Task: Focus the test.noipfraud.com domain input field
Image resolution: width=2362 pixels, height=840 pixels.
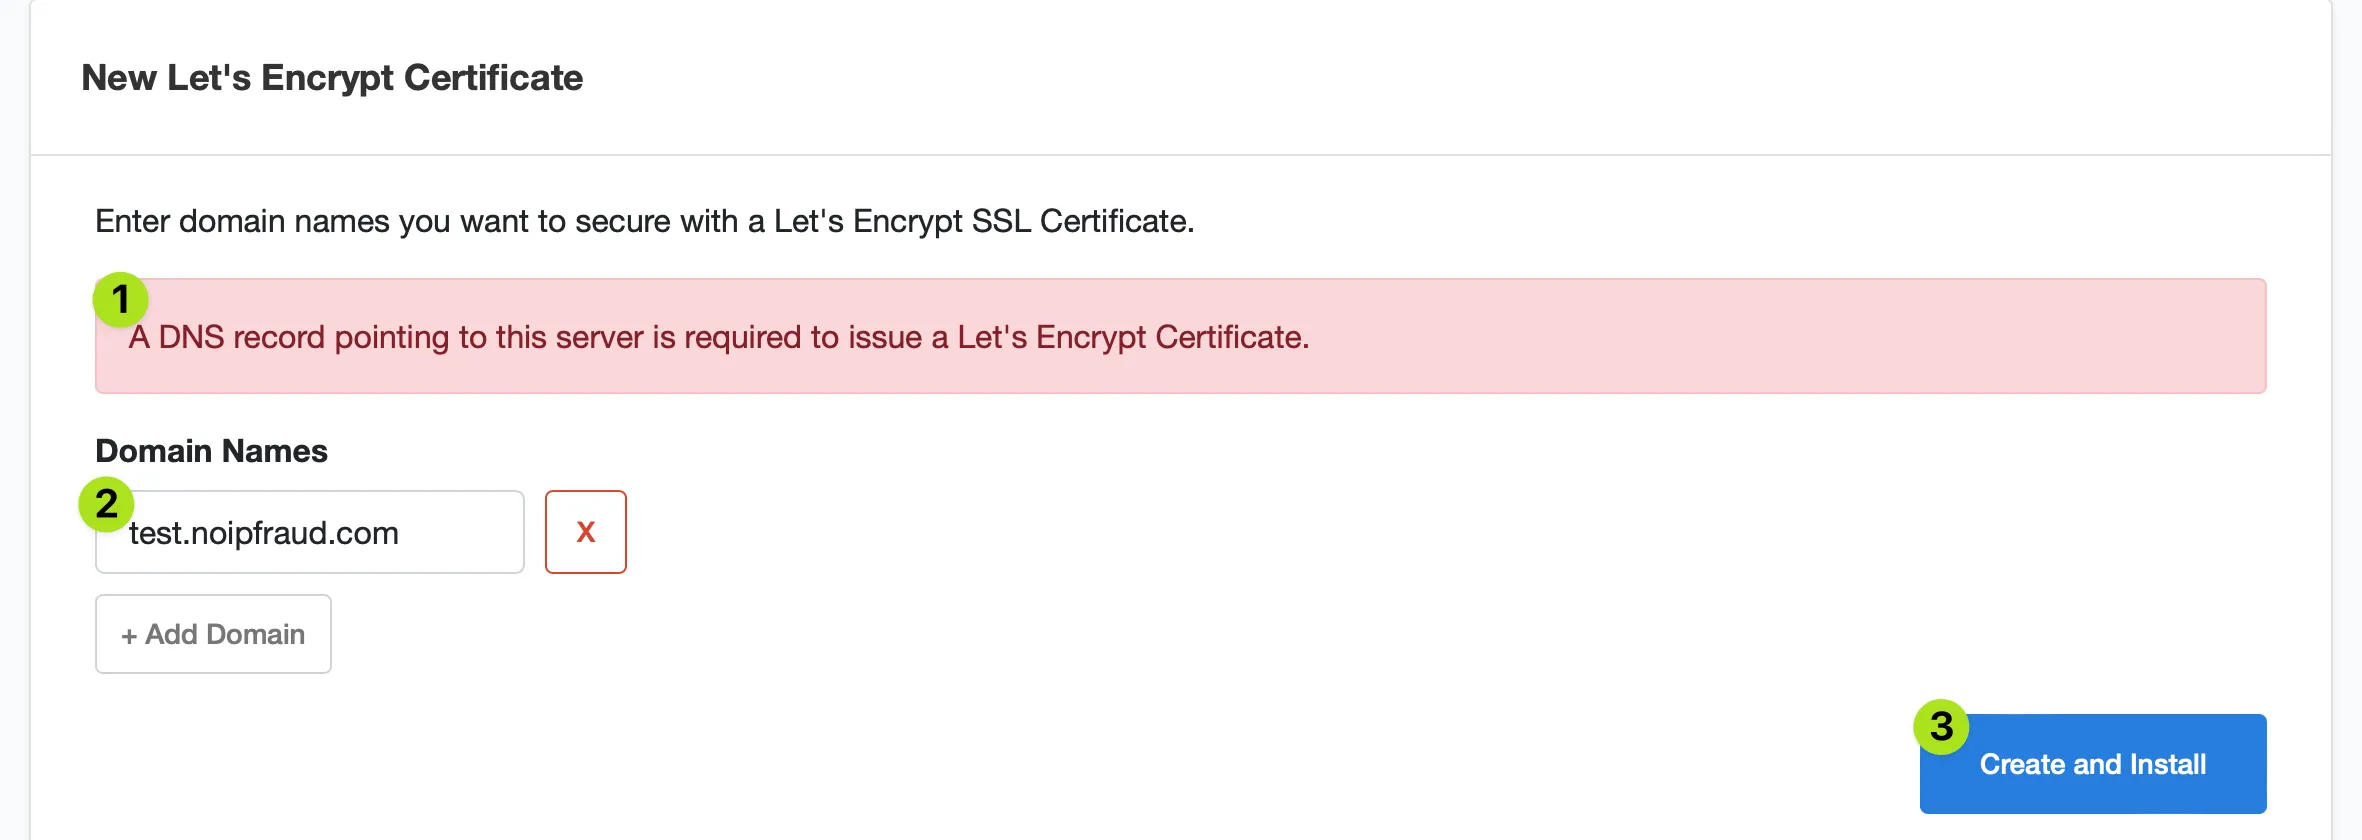Action: click(309, 532)
